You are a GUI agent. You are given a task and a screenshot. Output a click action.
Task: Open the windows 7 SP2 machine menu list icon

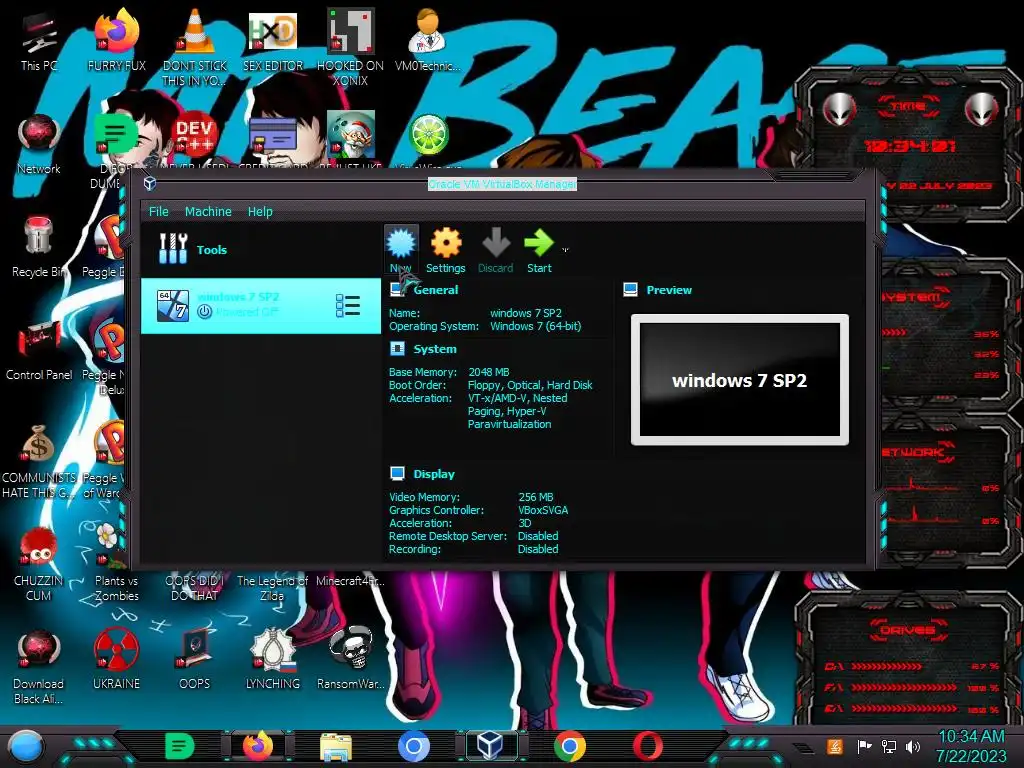(347, 305)
